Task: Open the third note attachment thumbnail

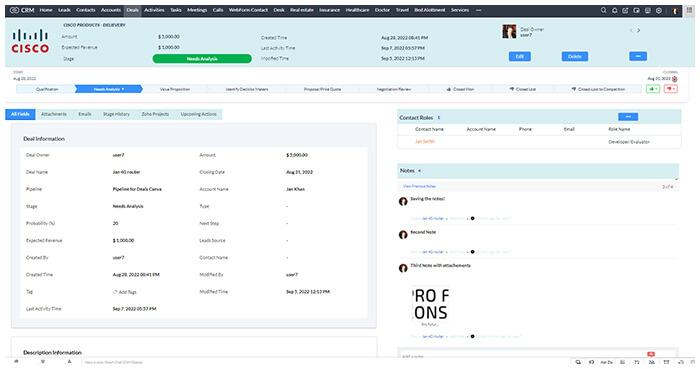Action: pyautogui.click(x=430, y=304)
